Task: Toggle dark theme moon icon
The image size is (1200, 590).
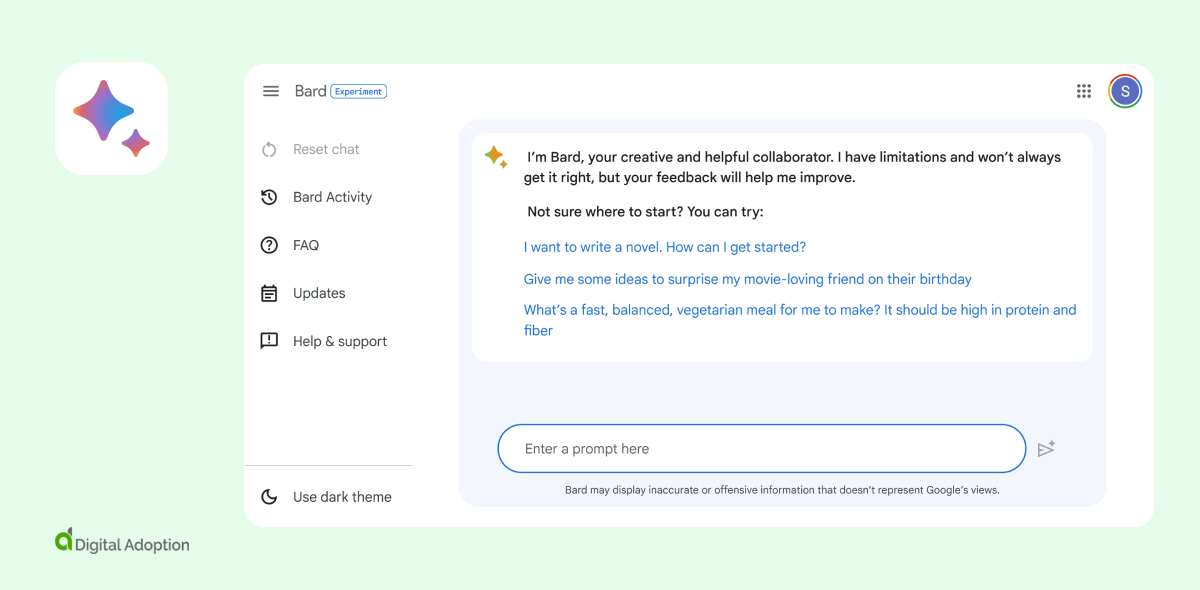Action: click(x=269, y=497)
